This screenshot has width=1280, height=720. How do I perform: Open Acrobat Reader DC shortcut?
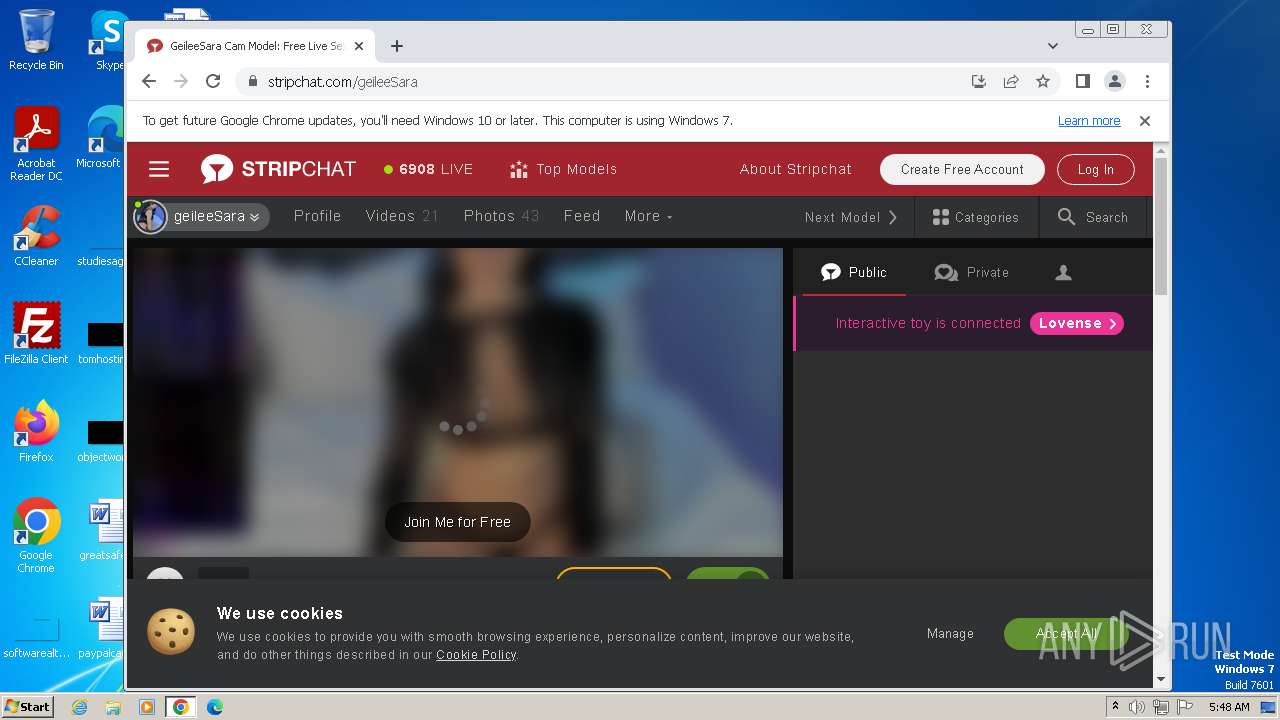point(36,144)
